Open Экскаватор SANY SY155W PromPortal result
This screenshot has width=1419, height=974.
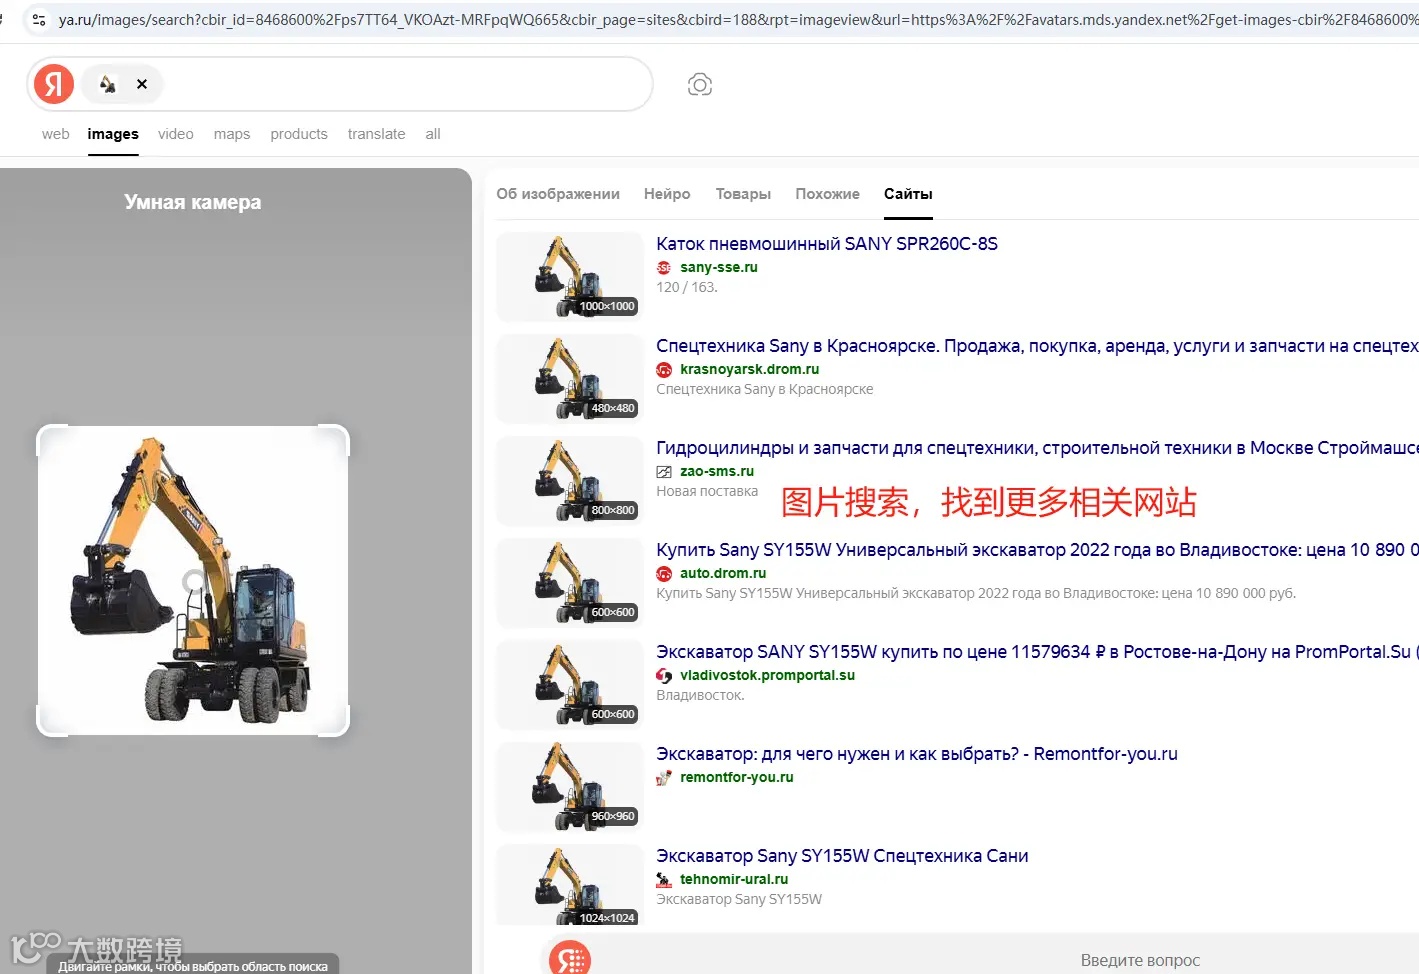click(1037, 652)
